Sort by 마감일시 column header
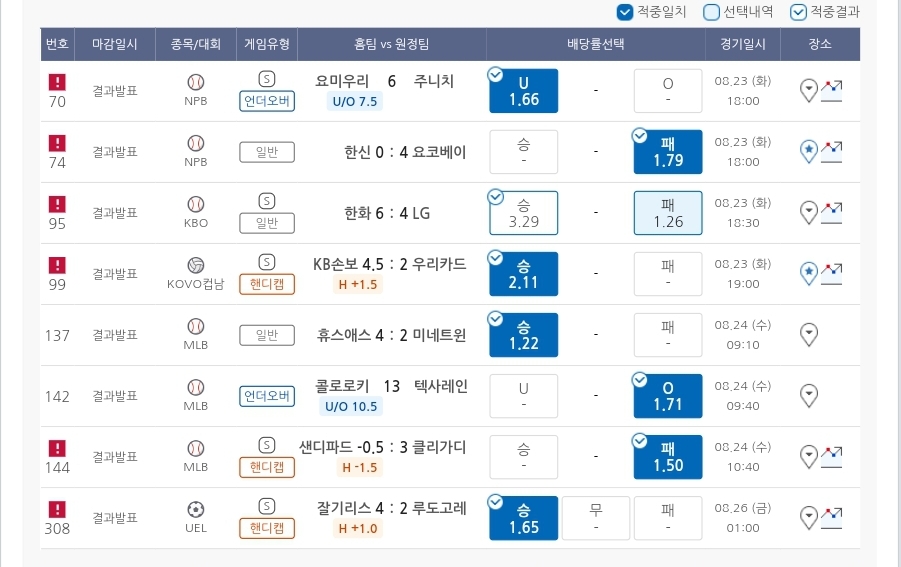901x567 pixels. pyautogui.click(x=115, y=44)
